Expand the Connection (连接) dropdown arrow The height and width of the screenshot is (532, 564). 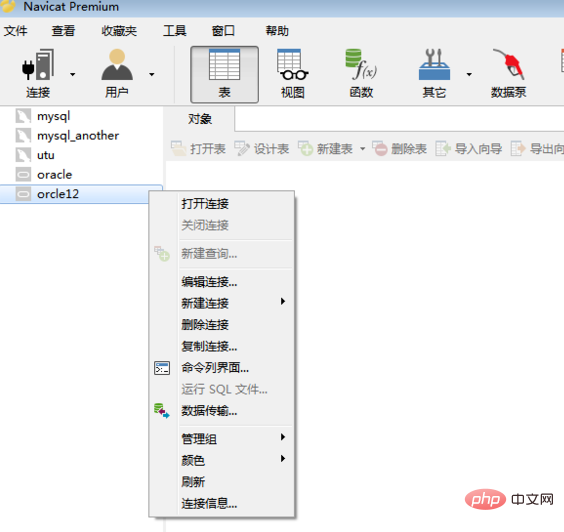tap(73, 74)
